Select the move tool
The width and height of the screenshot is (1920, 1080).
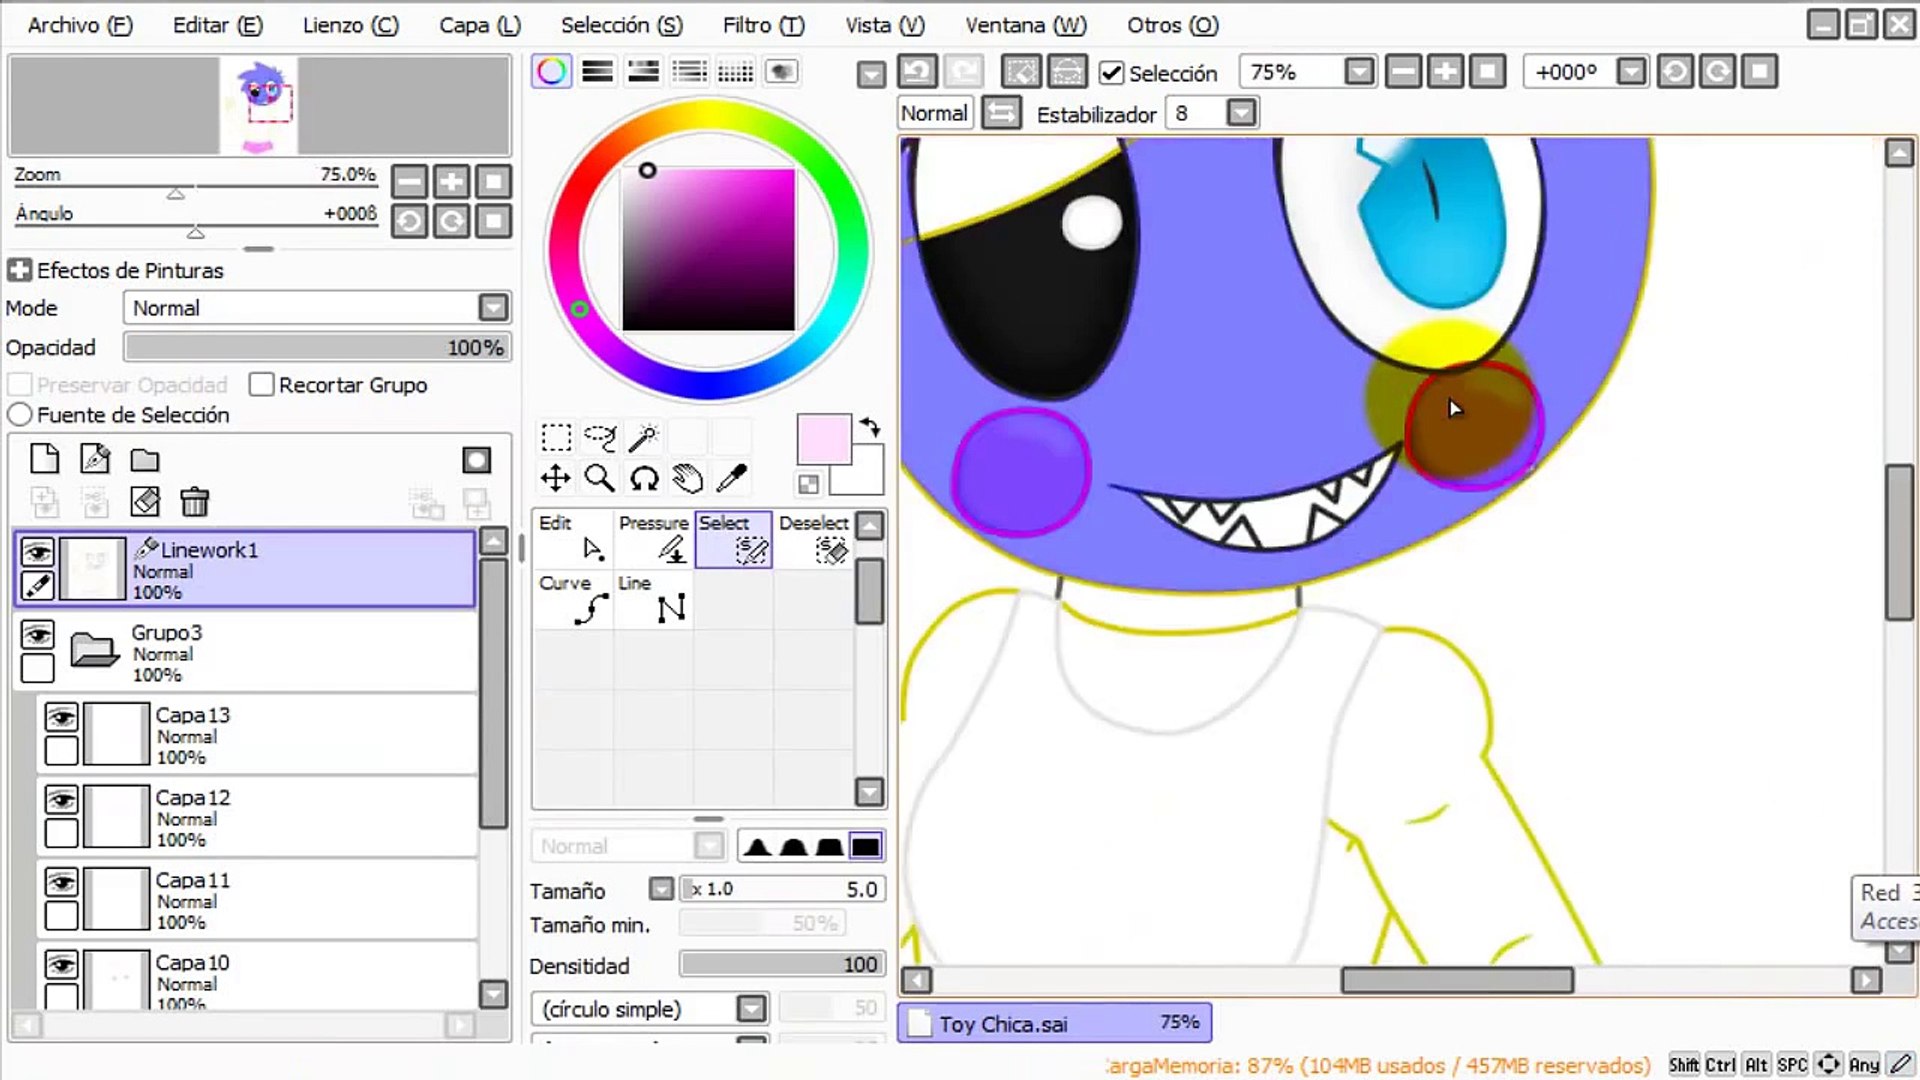pos(556,479)
